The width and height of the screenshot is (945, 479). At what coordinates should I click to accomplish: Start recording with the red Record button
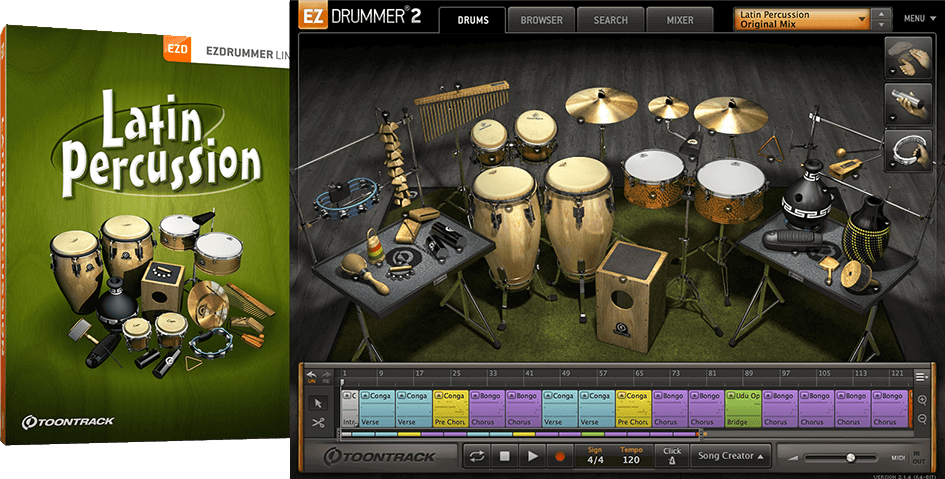(x=560, y=456)
